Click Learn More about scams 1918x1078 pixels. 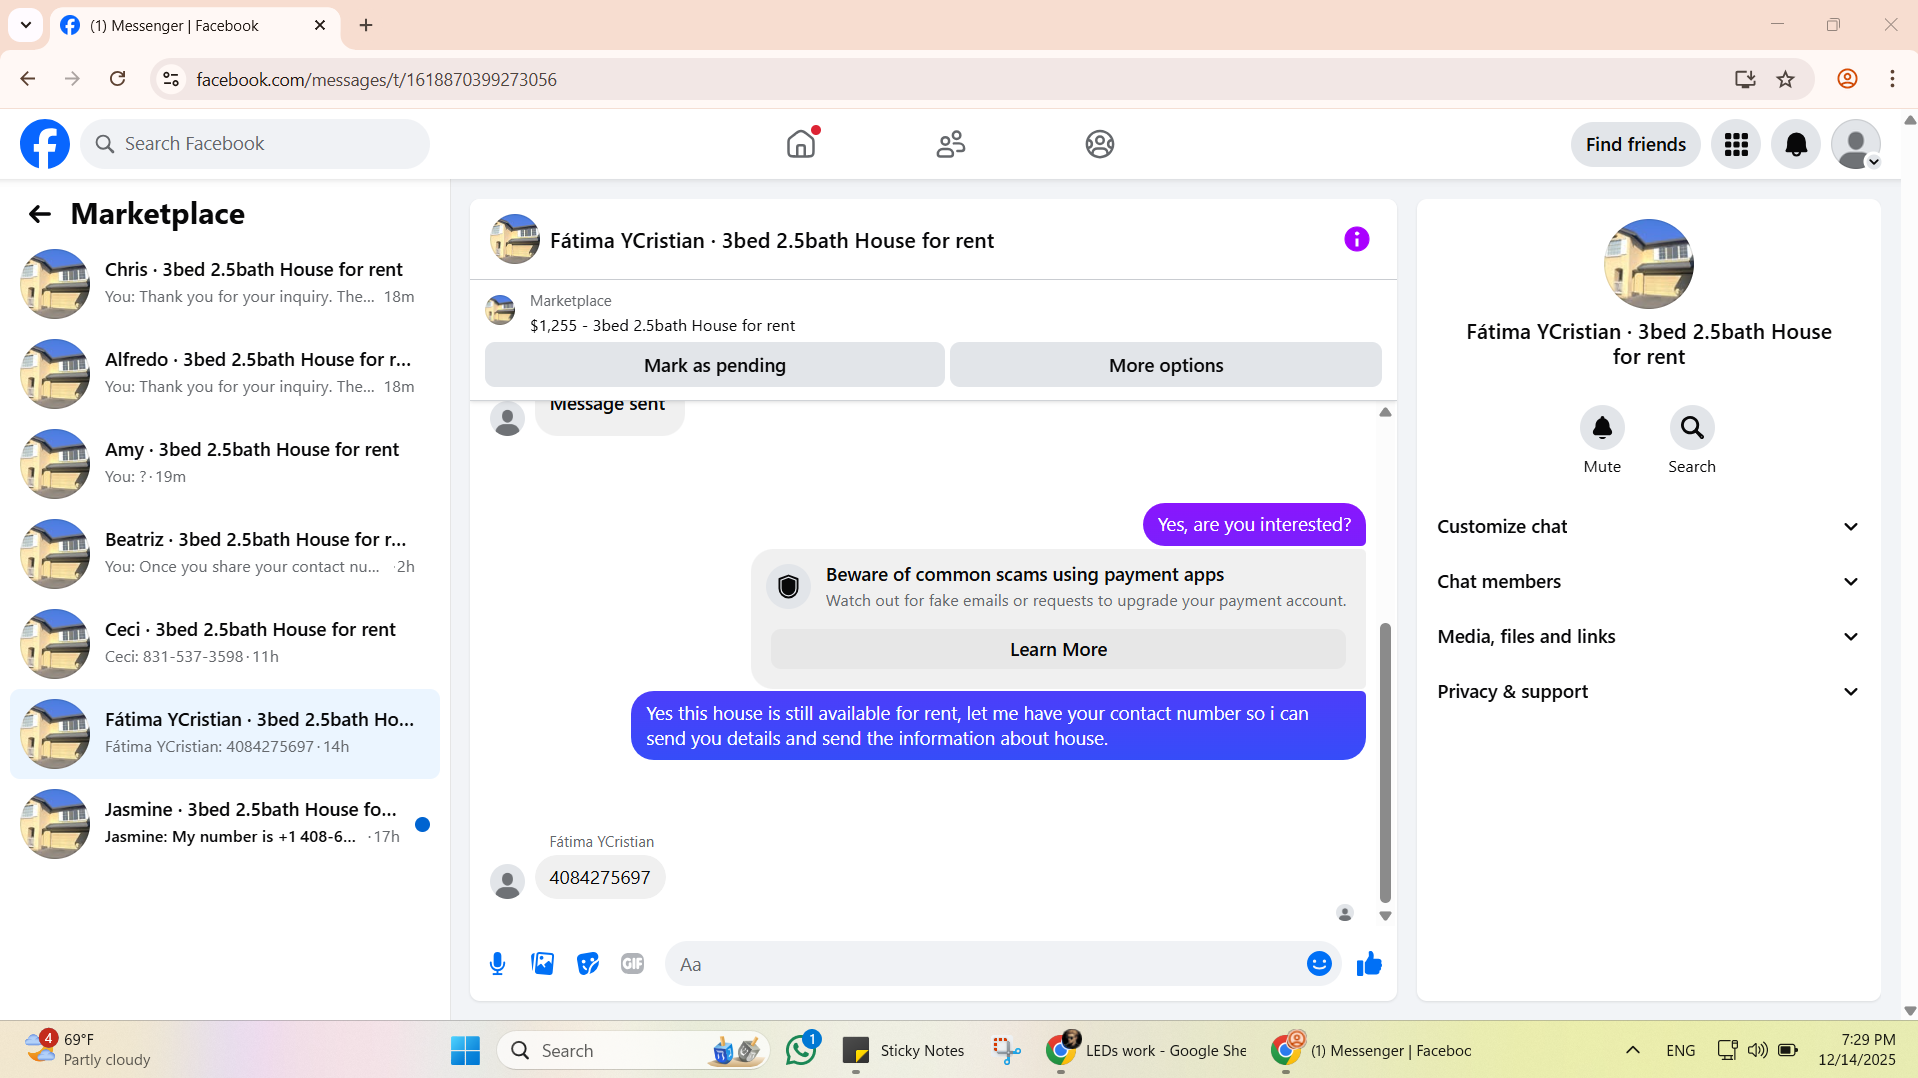tap(1058, 650)
